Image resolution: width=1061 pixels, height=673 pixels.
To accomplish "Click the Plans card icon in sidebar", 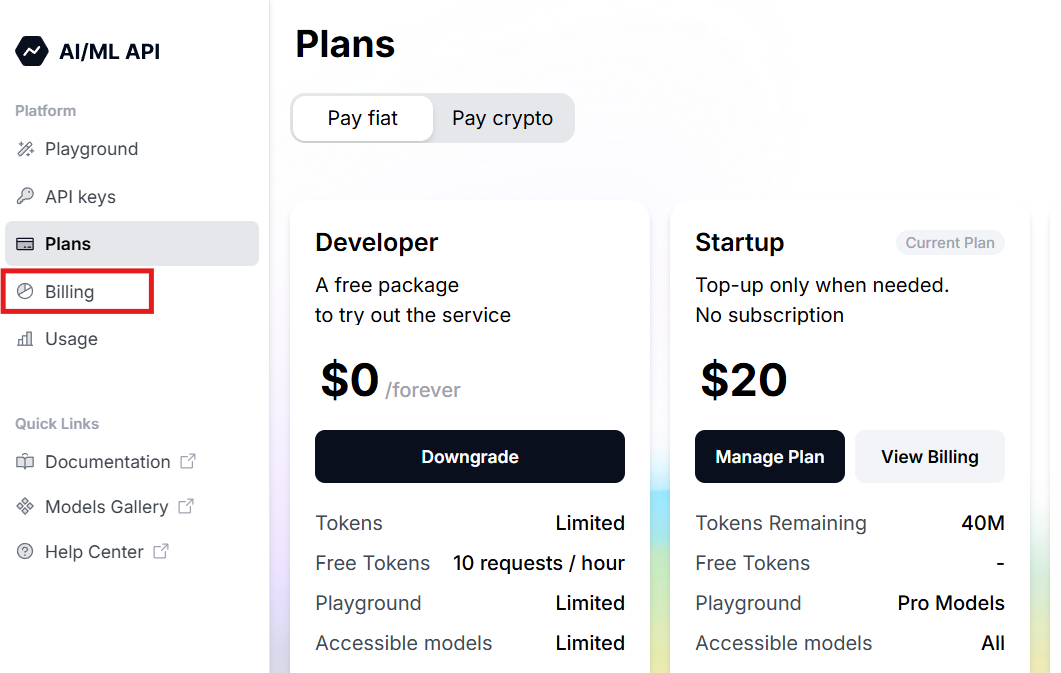I will coord(26,244).
